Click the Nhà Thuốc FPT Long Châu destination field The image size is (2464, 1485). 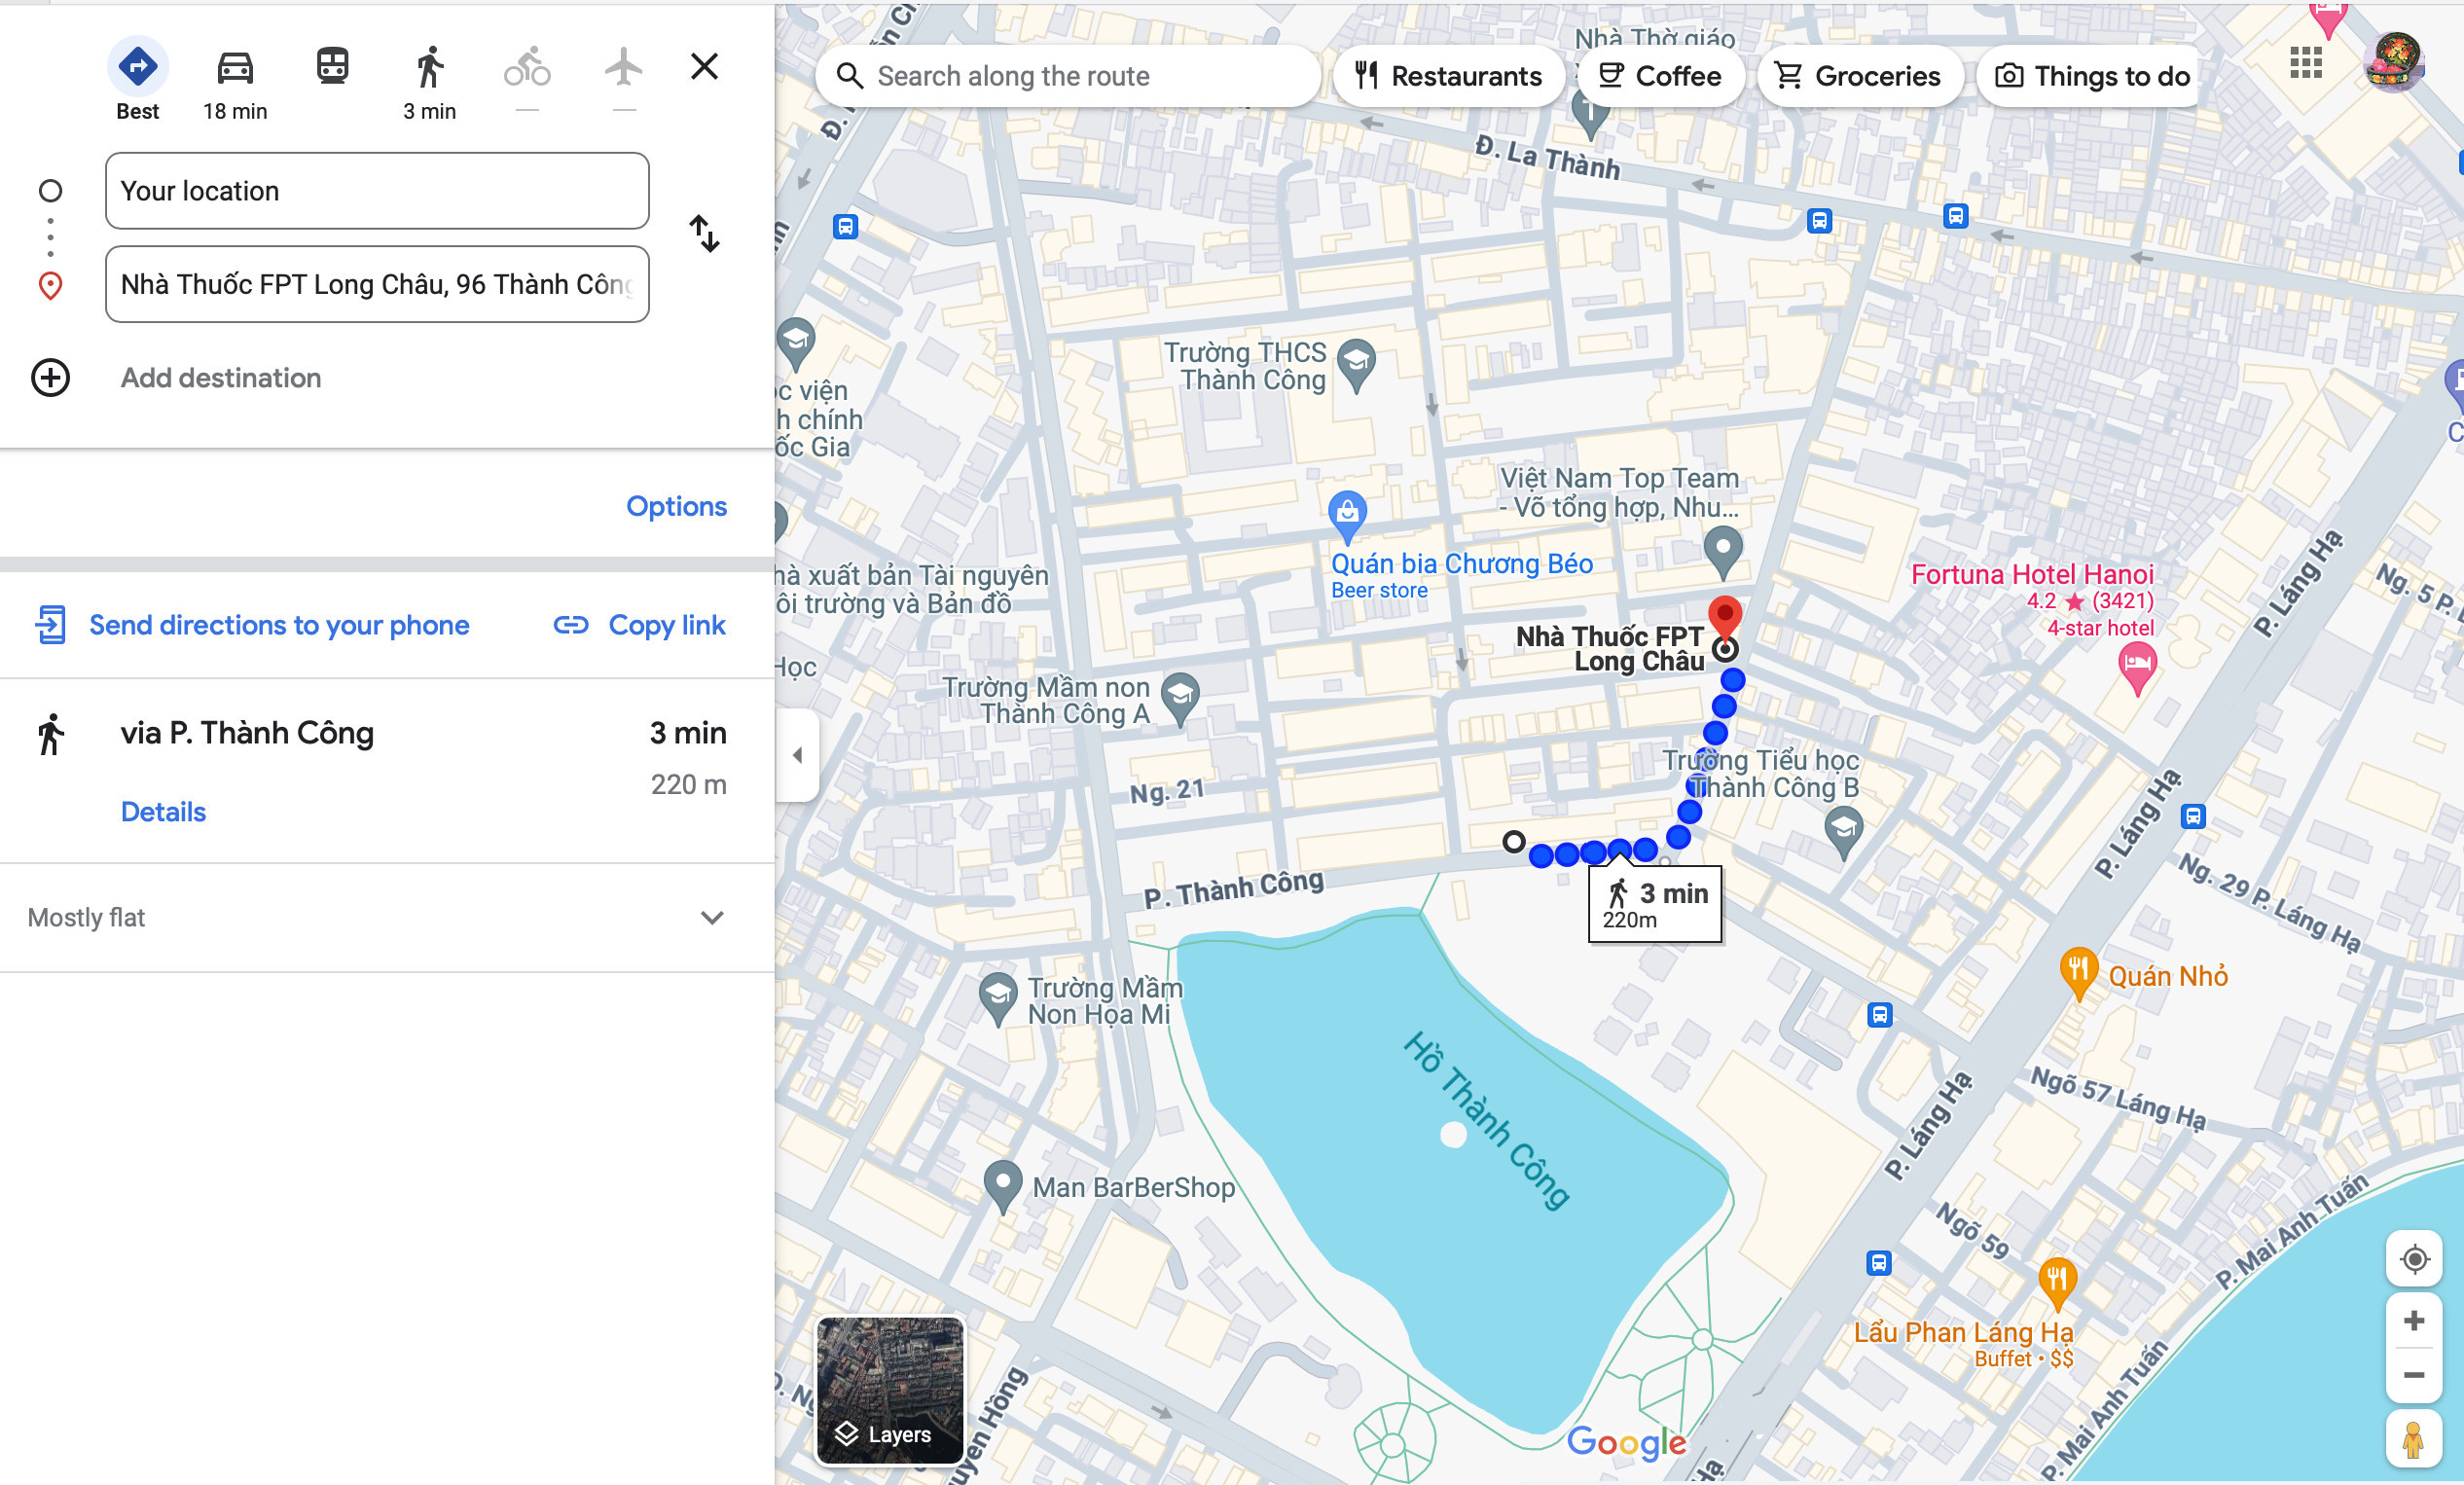(x=377, y=284)
